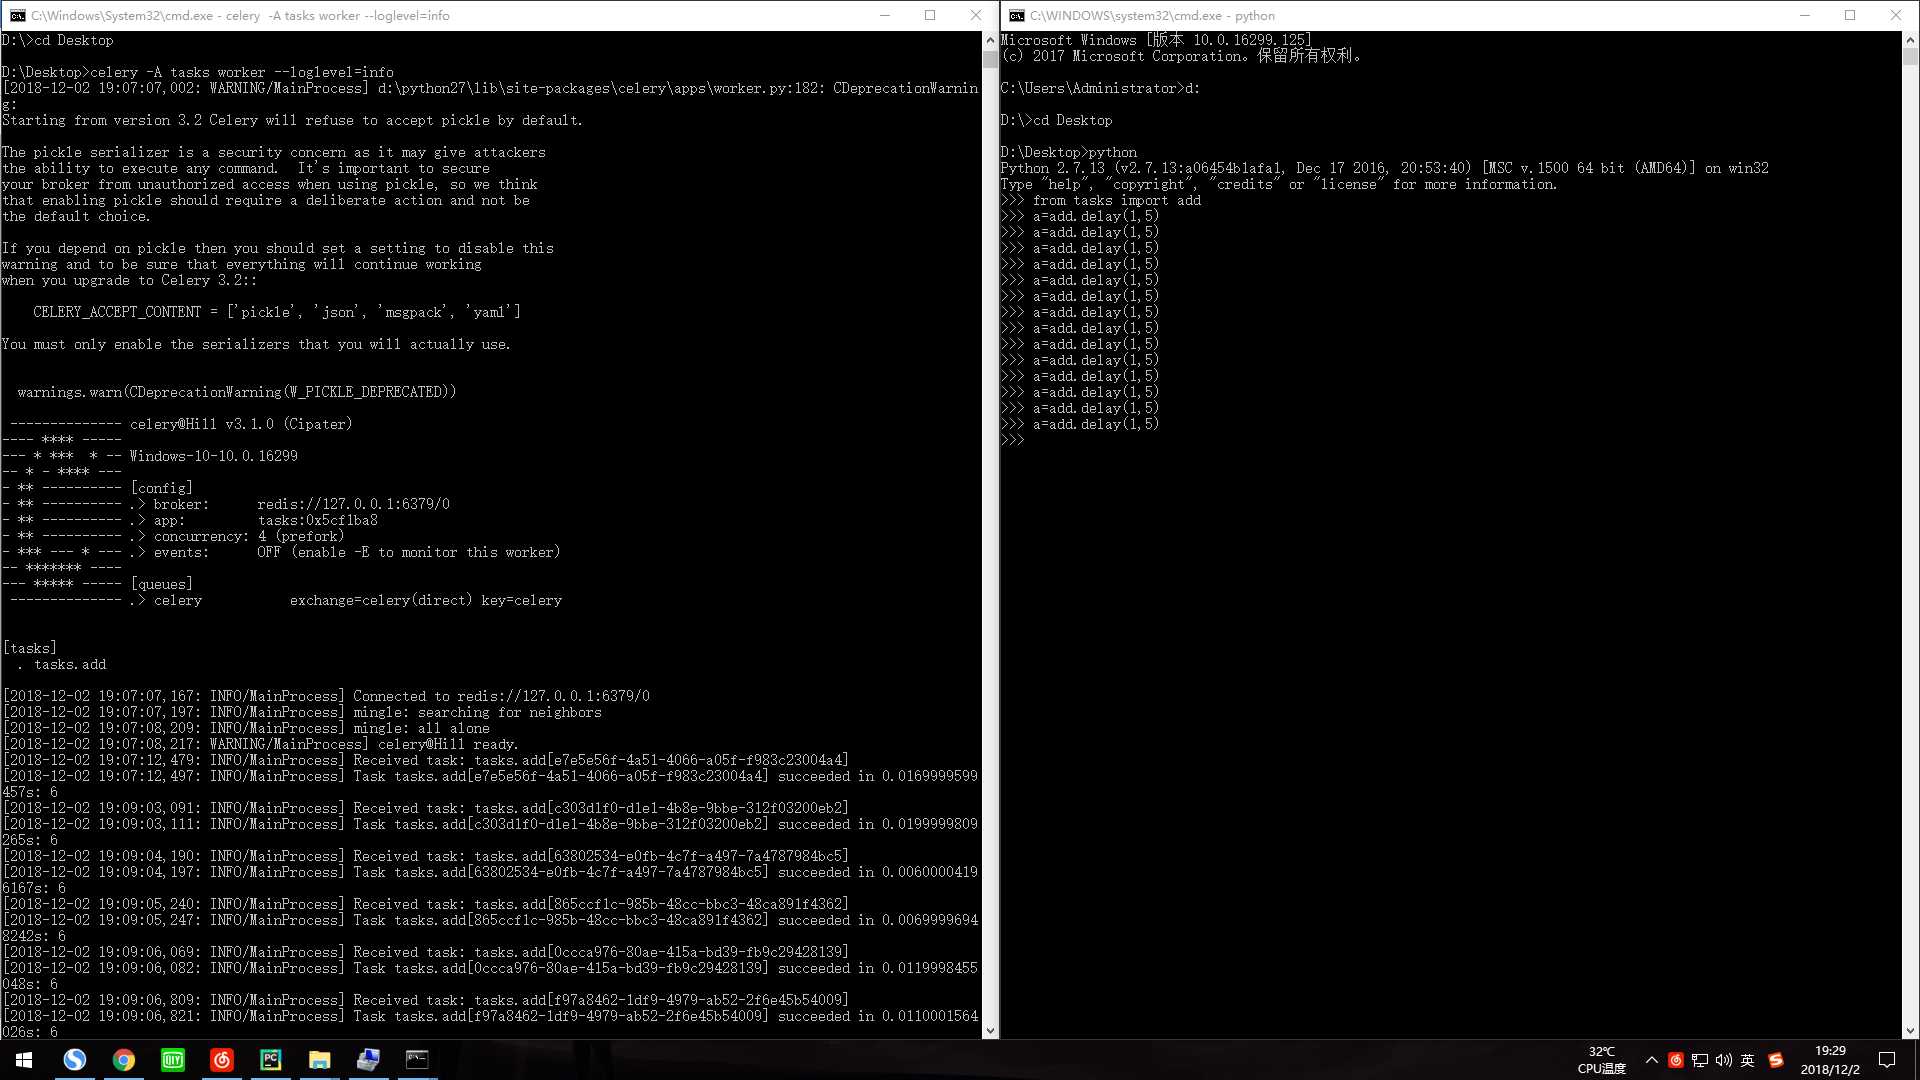The height and width of the screenshot is (1080, 1920).
Task: Click the python window scrollbar thumb
Action: point(1910,56)
